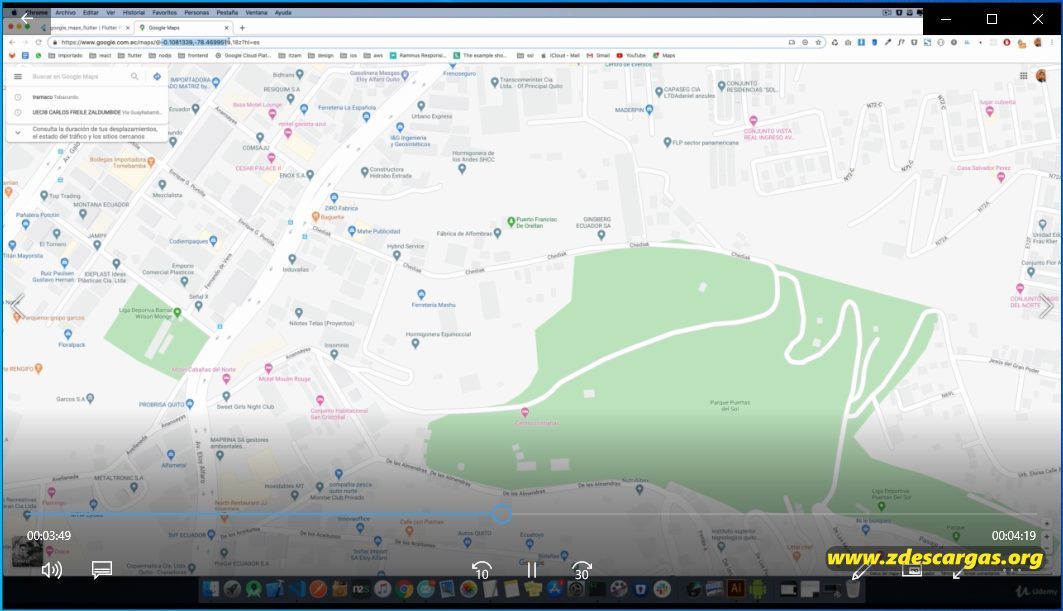Open Finder from the macOS dock
The image size is (1063, 611).
[x=211, y=589]
